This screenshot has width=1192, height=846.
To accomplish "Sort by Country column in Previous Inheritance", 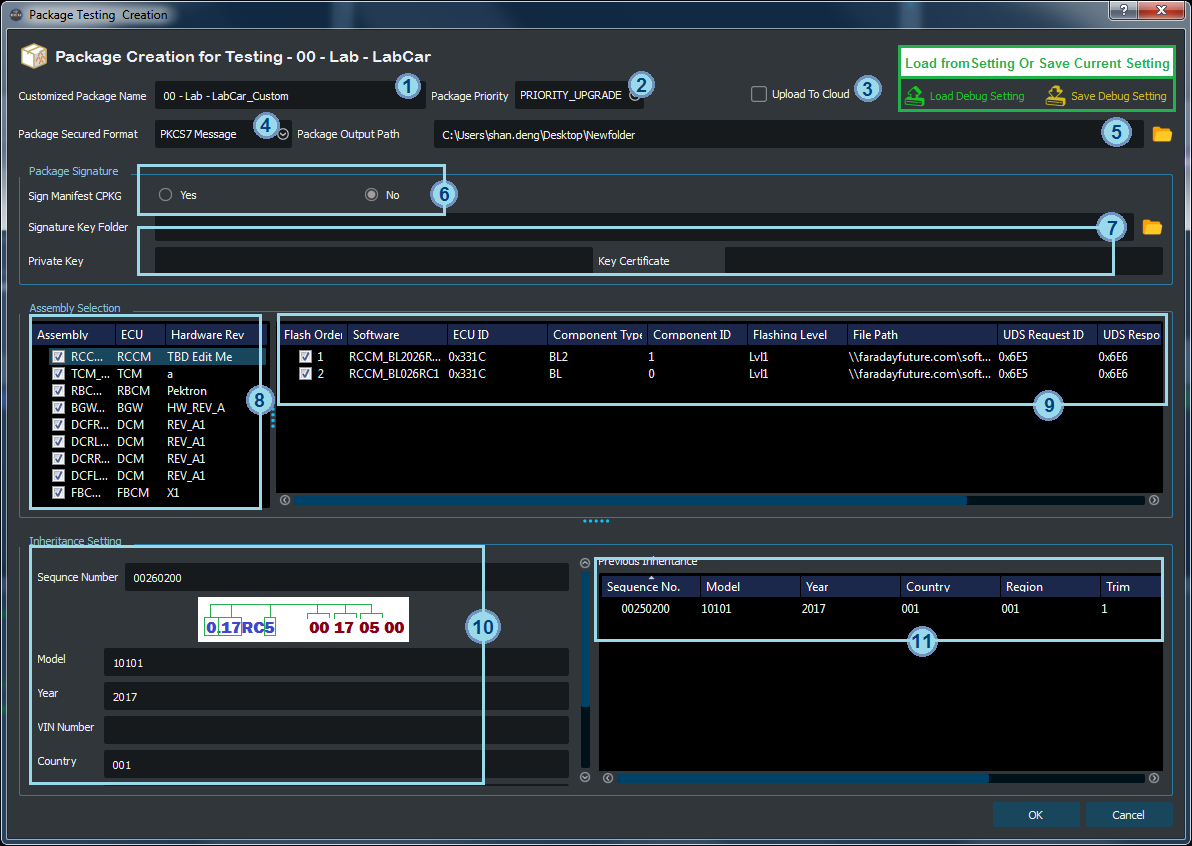I will coord(949,587).
